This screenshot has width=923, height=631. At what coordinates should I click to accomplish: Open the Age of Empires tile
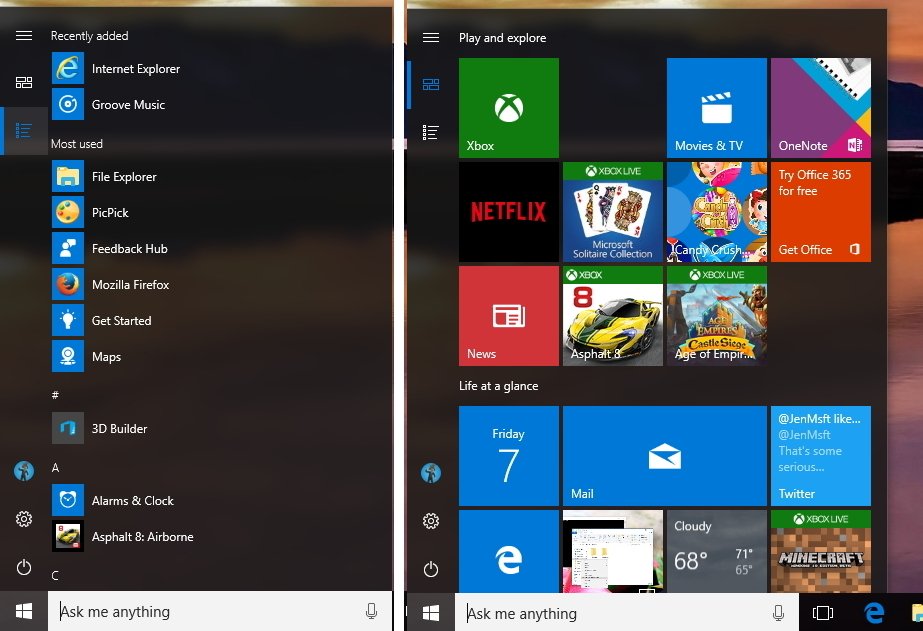coord(716,316)
